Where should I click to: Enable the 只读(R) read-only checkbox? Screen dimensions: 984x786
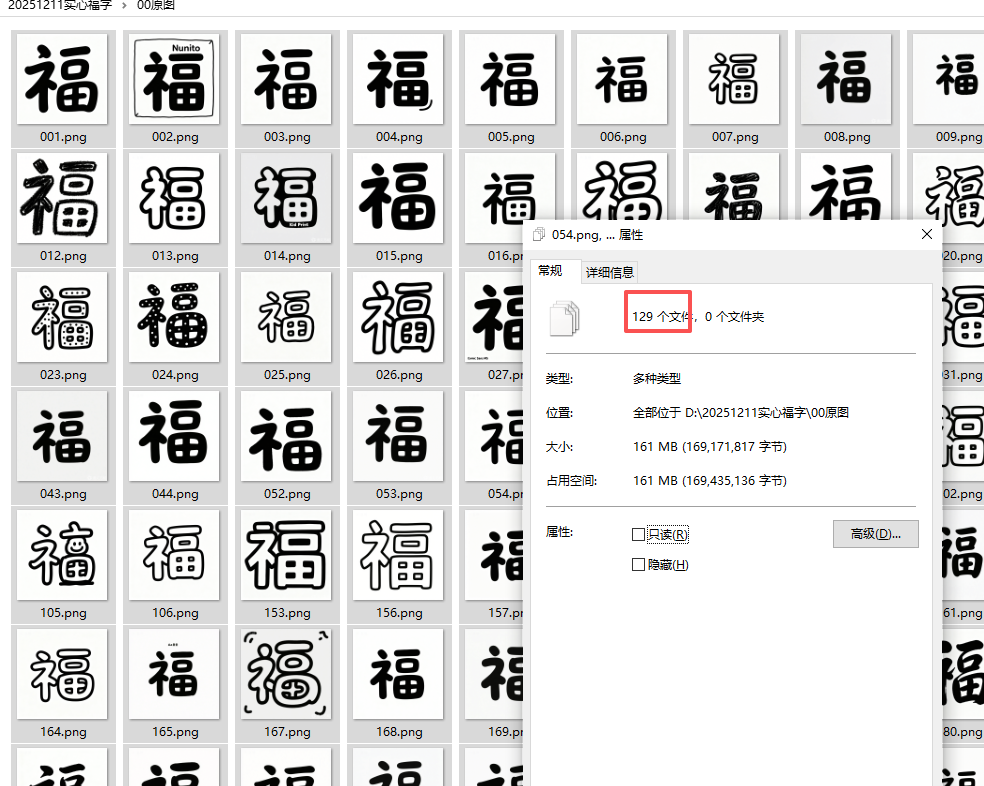tap(638, 534)
